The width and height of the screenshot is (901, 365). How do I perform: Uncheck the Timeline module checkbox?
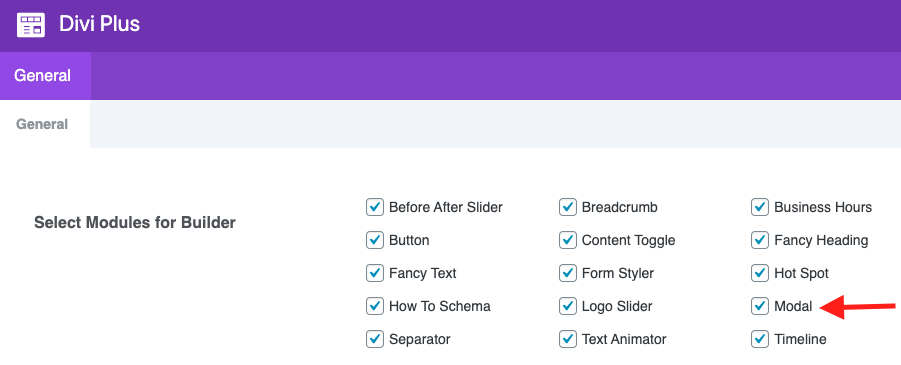point(760,339)
